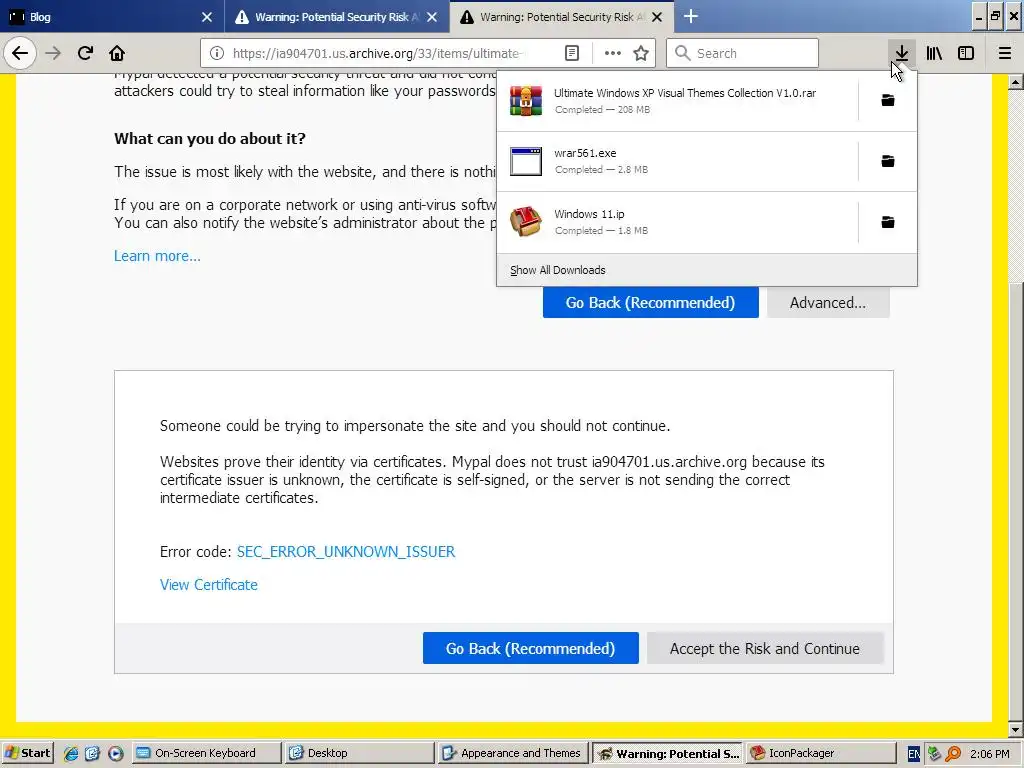Focus the Search box in toolbar
Viewport: 1024px width, 768px height.
742,53
